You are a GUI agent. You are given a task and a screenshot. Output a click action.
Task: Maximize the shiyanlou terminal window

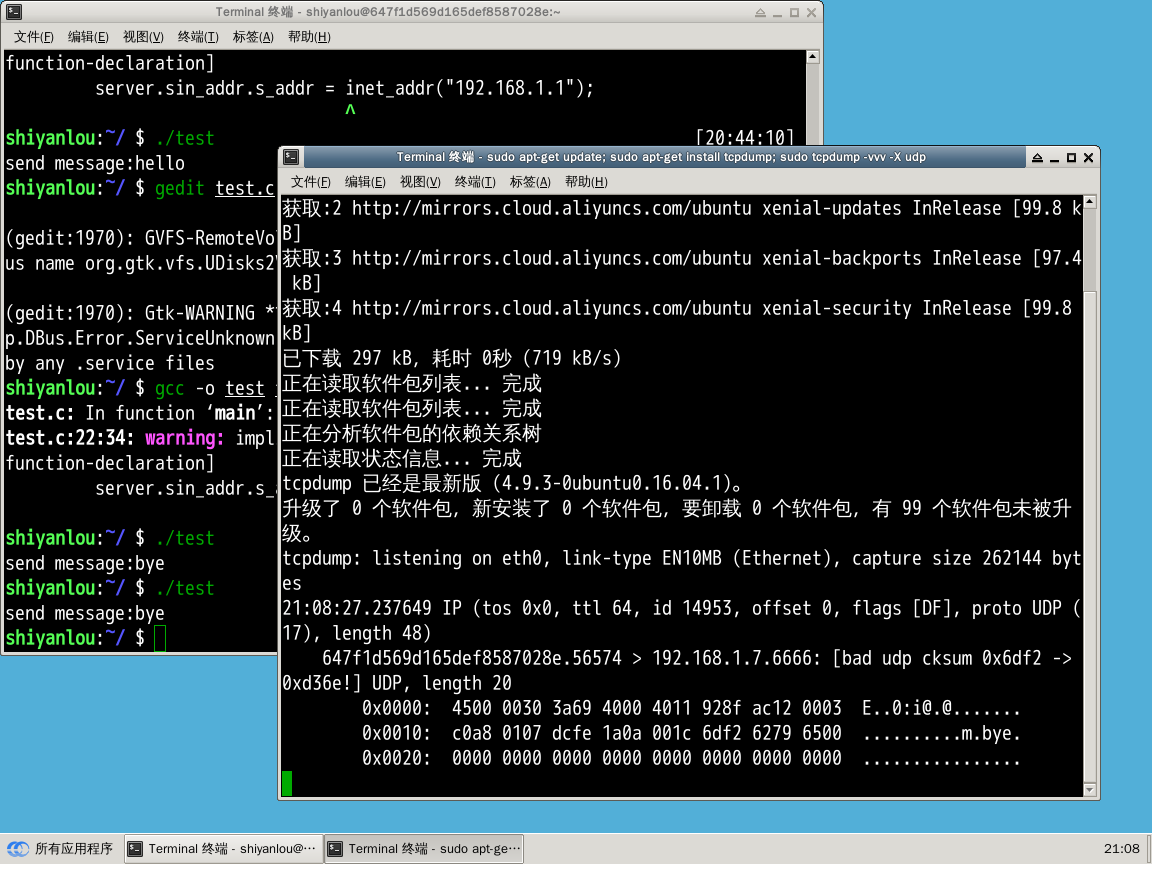[794, 12]
